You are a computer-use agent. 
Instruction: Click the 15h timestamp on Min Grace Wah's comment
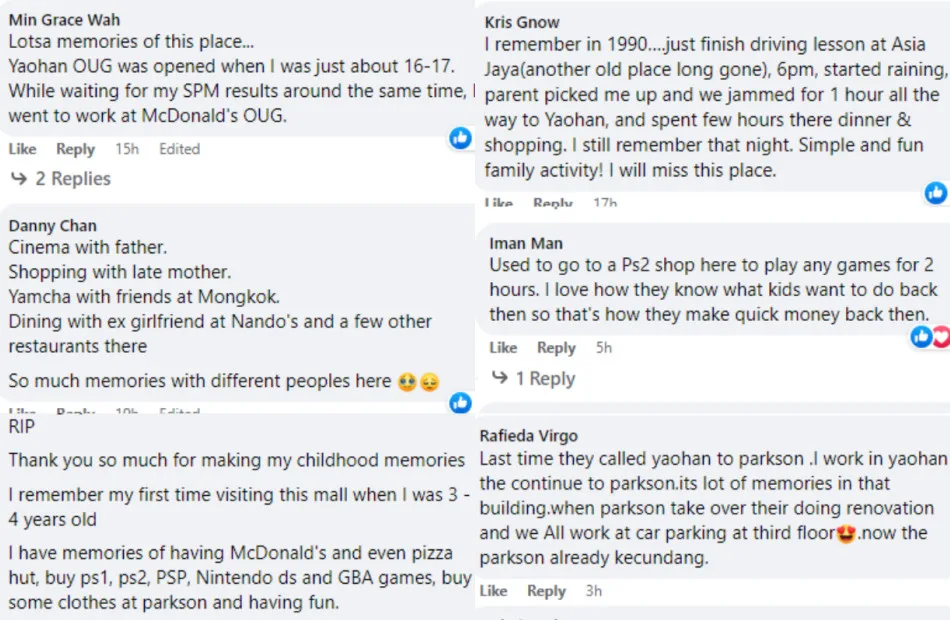pyautogui.click(x=127, y=149)
